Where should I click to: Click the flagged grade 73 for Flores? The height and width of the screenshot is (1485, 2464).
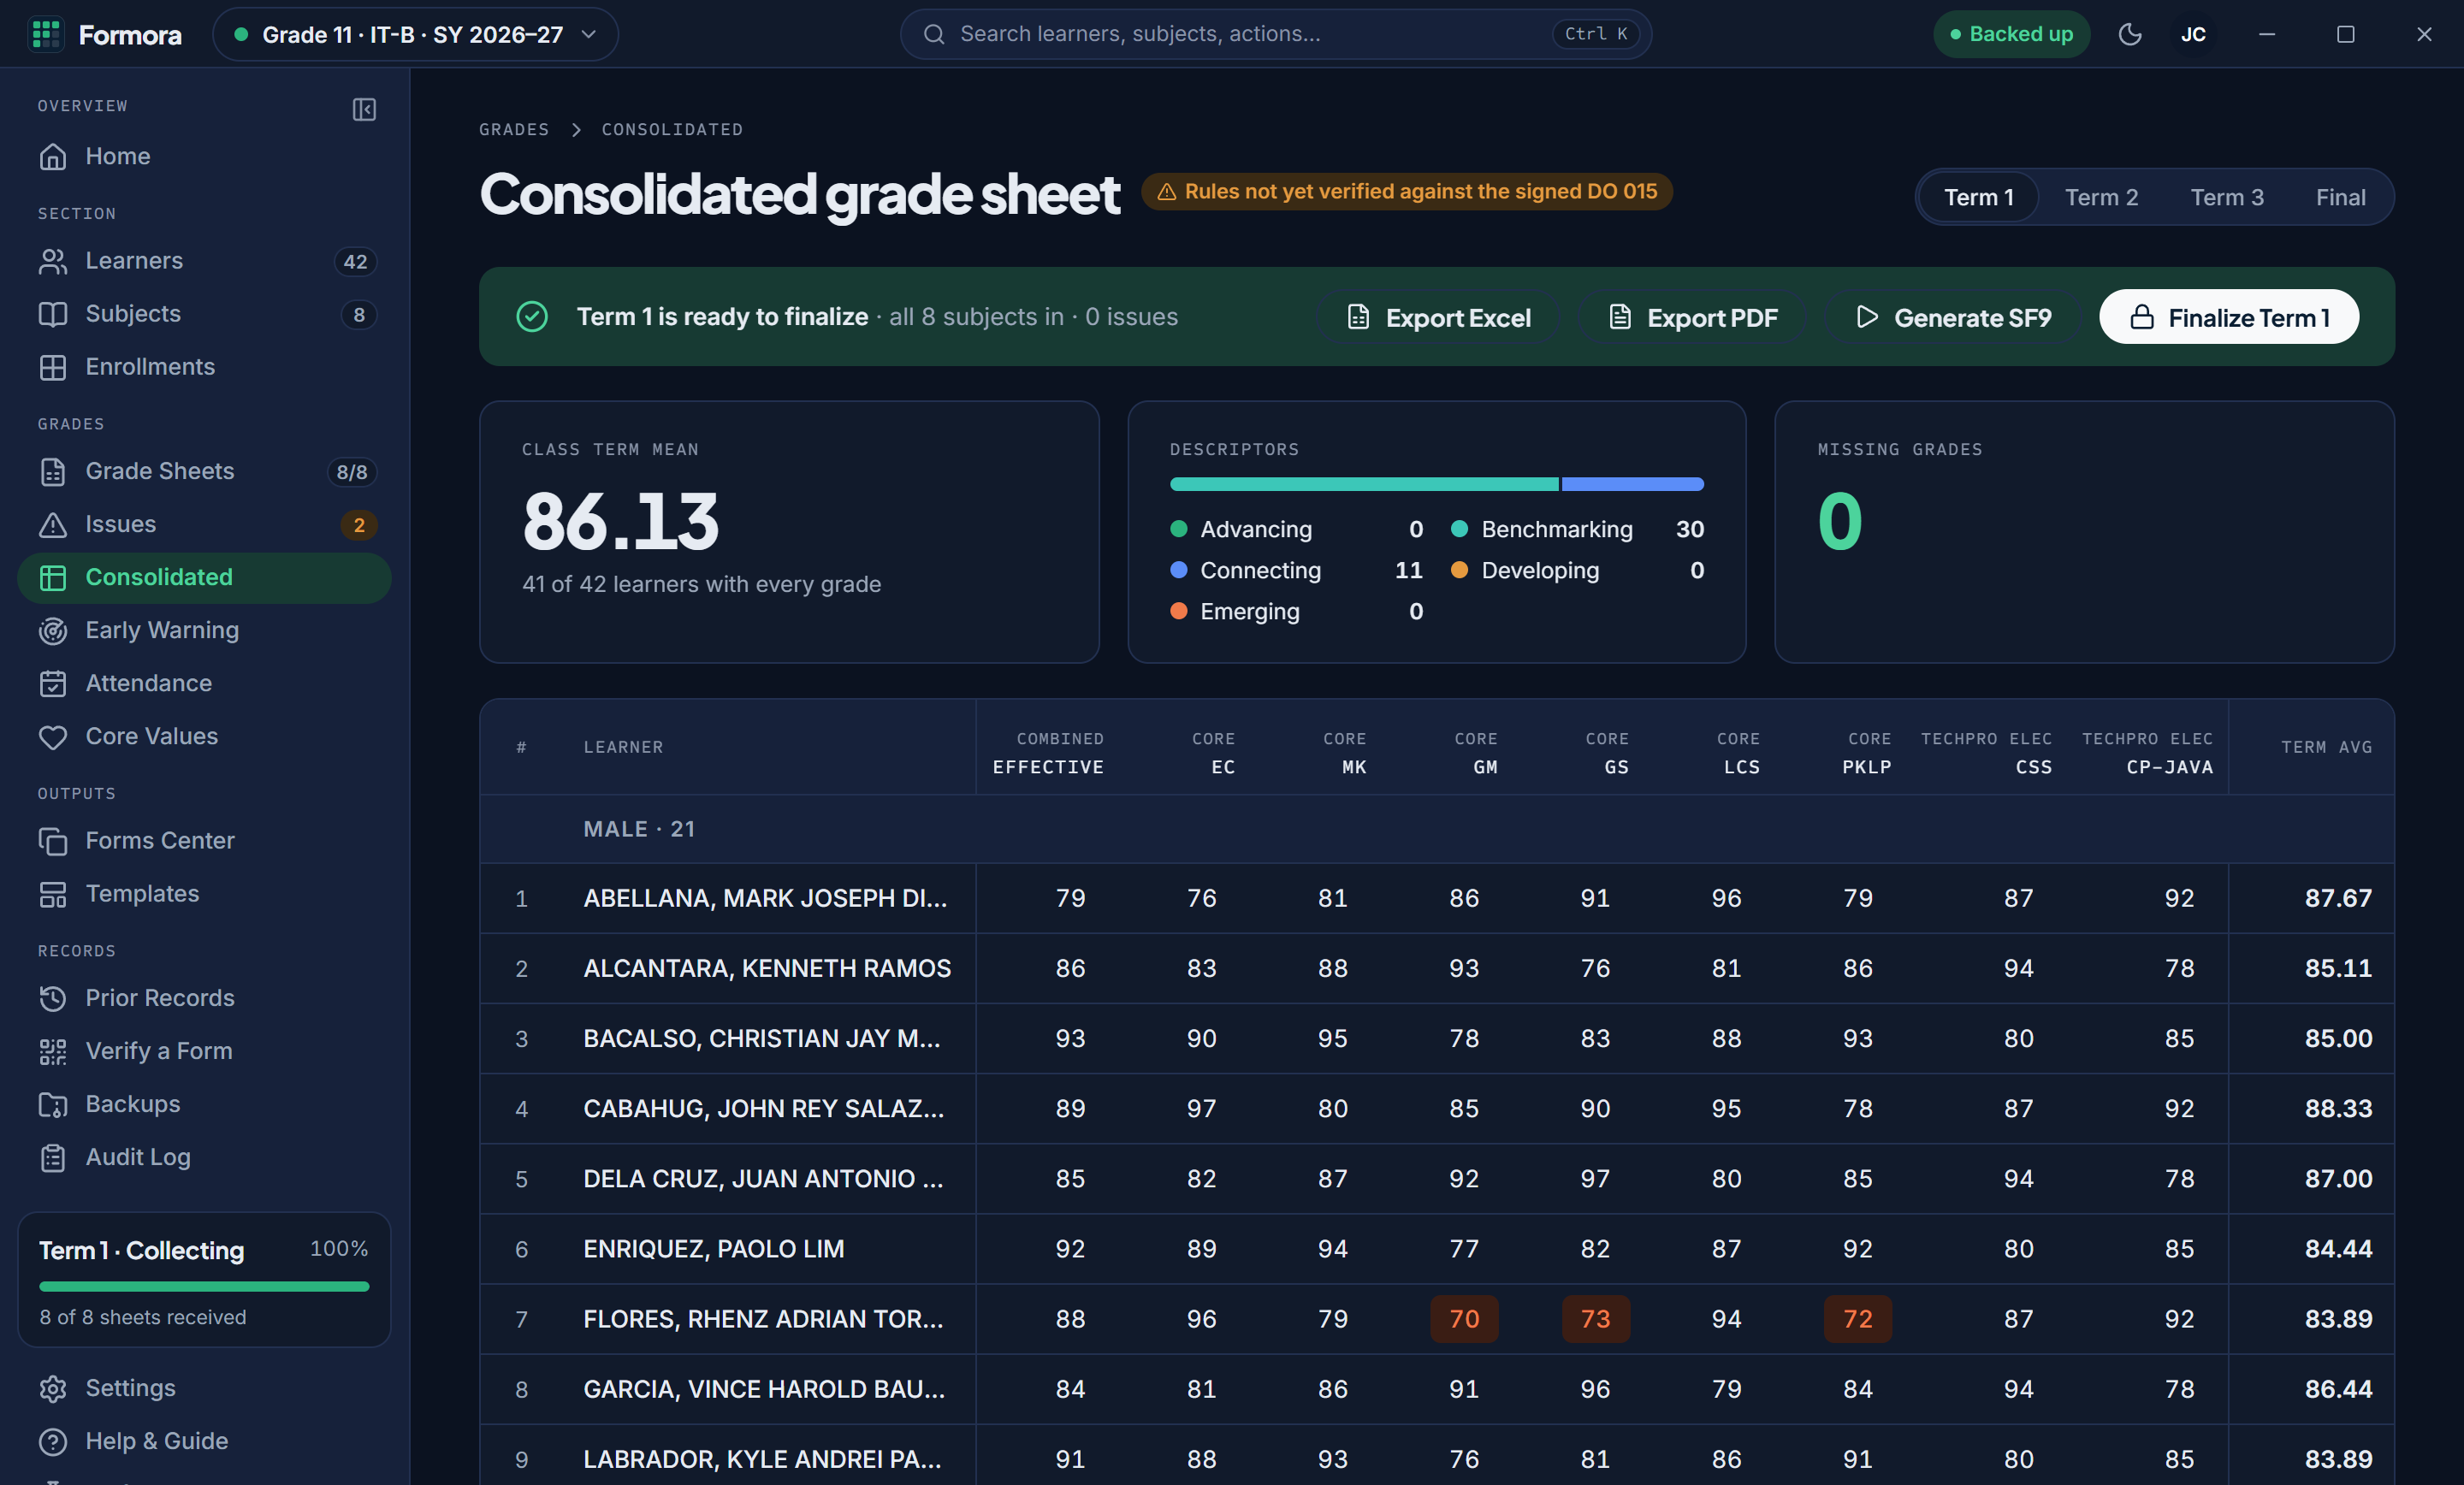(1595, 1319)
